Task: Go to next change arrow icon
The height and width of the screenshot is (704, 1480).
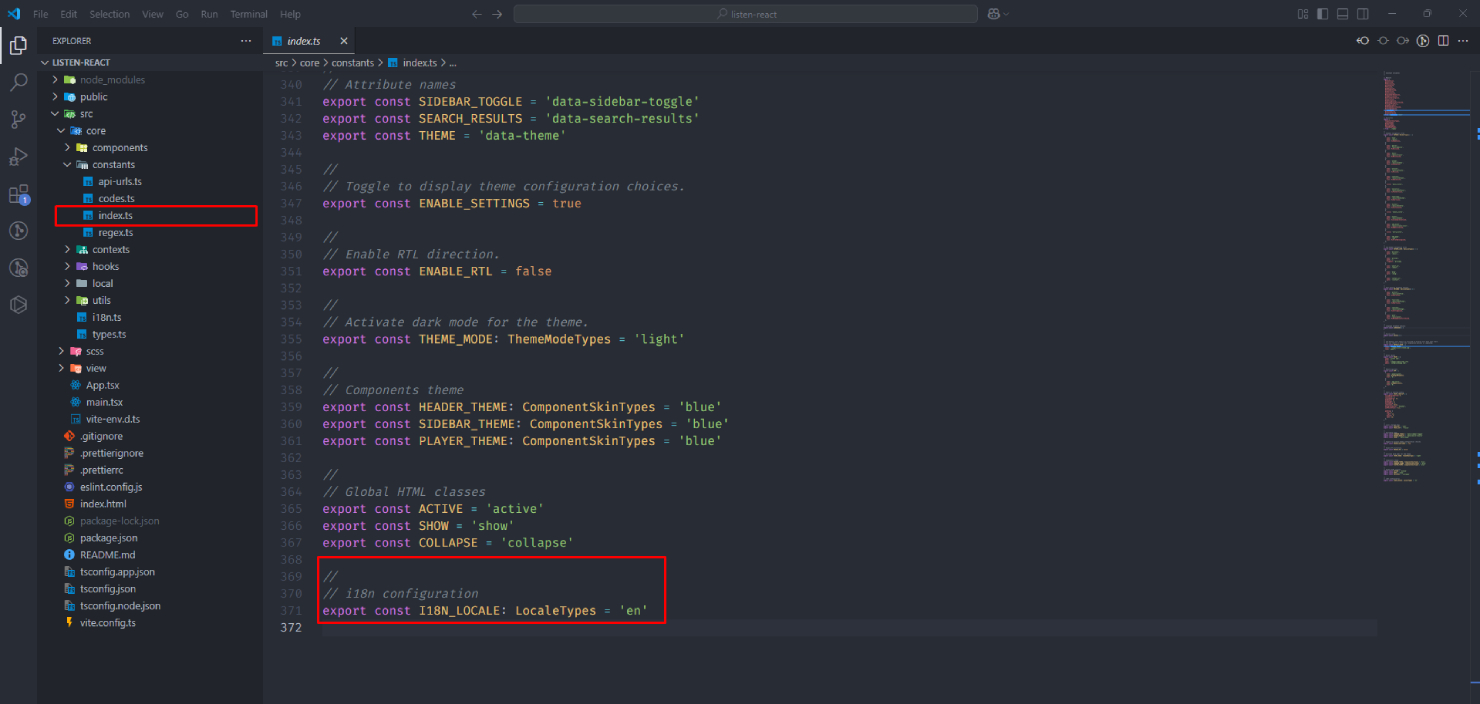Action: coord(1403,41)
